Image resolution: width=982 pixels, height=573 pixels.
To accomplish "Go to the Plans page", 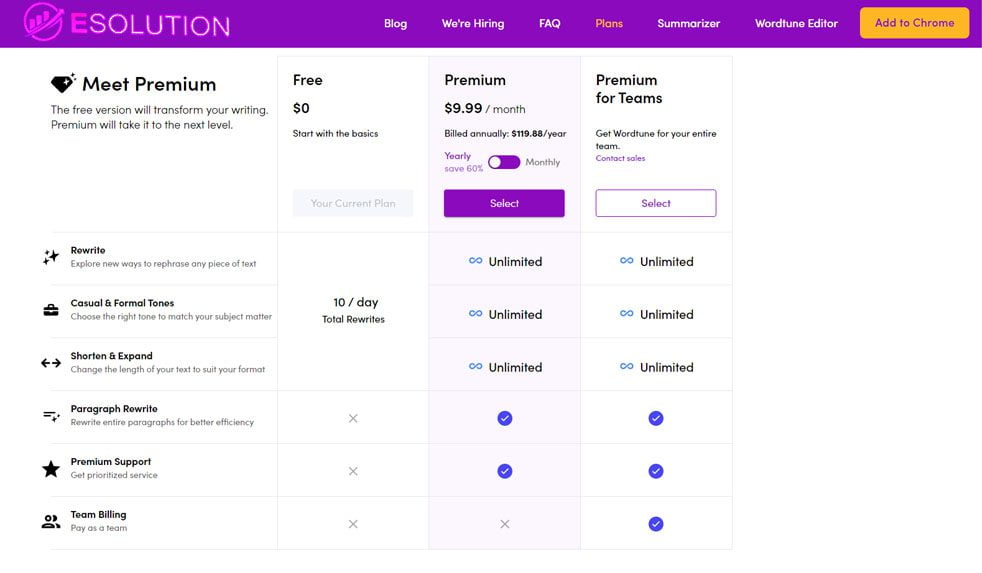I will [608, 23].
